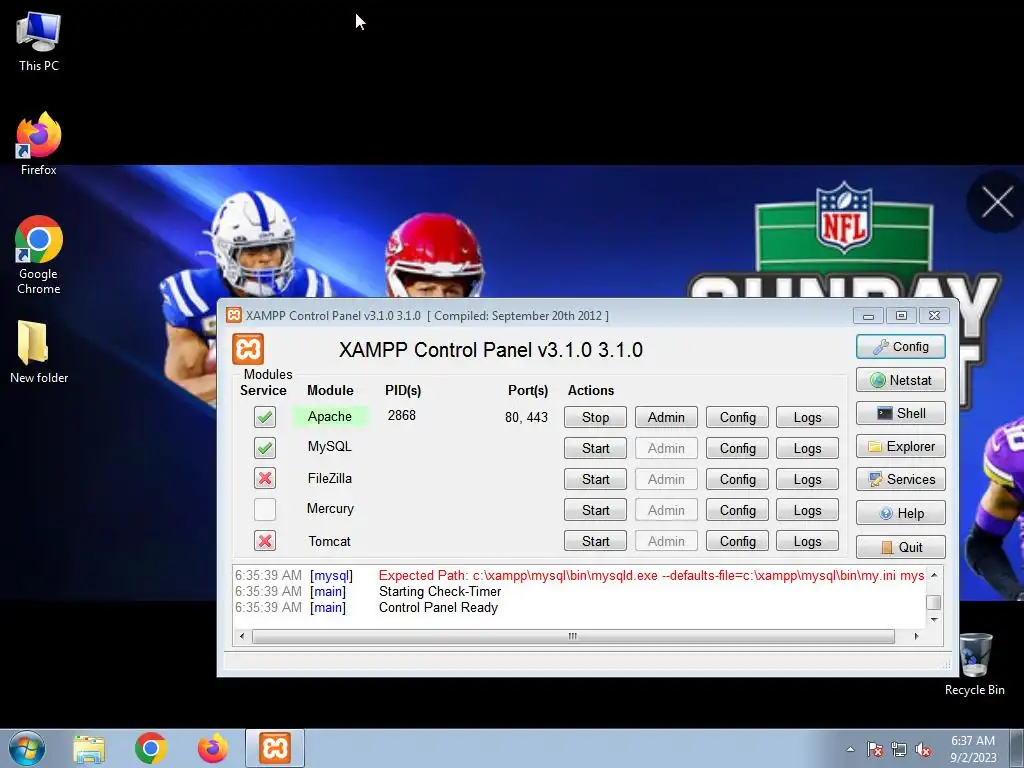This screenshot has height=768, width=1024.
Task: Open the Shell button
Action: tap(901, 413)
